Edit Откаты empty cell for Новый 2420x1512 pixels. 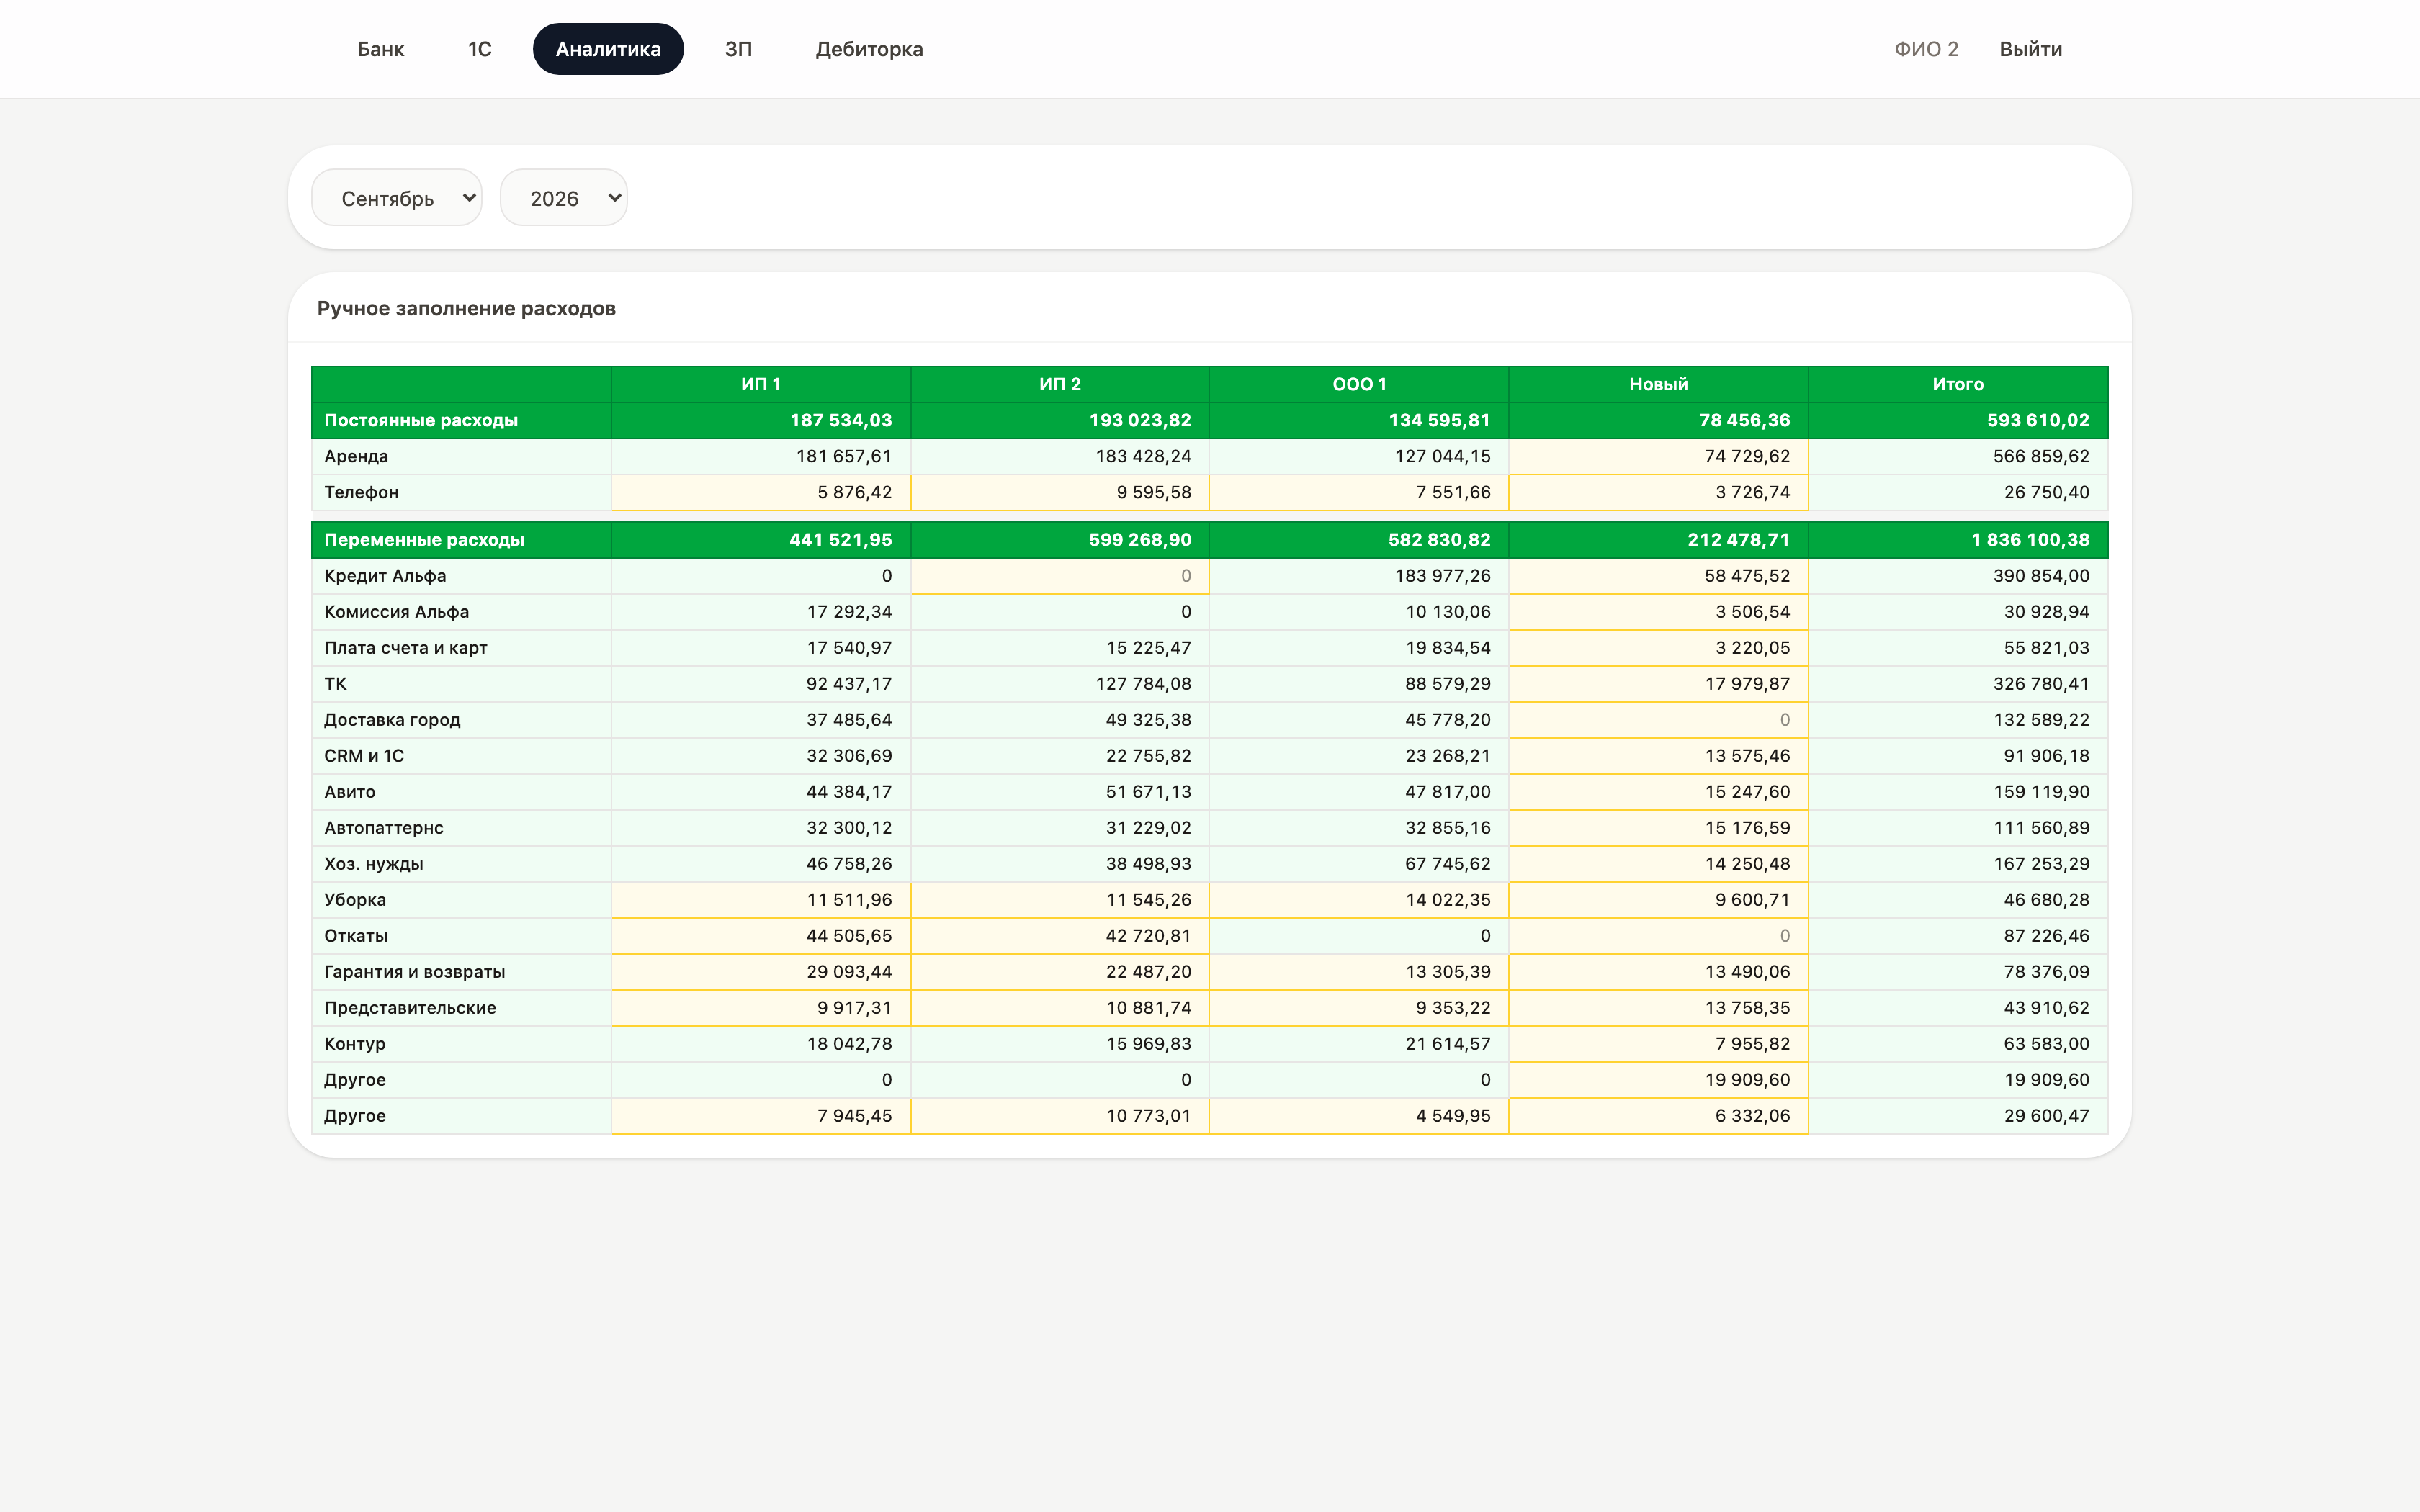pyautogui.click(x=1658, y=936)
